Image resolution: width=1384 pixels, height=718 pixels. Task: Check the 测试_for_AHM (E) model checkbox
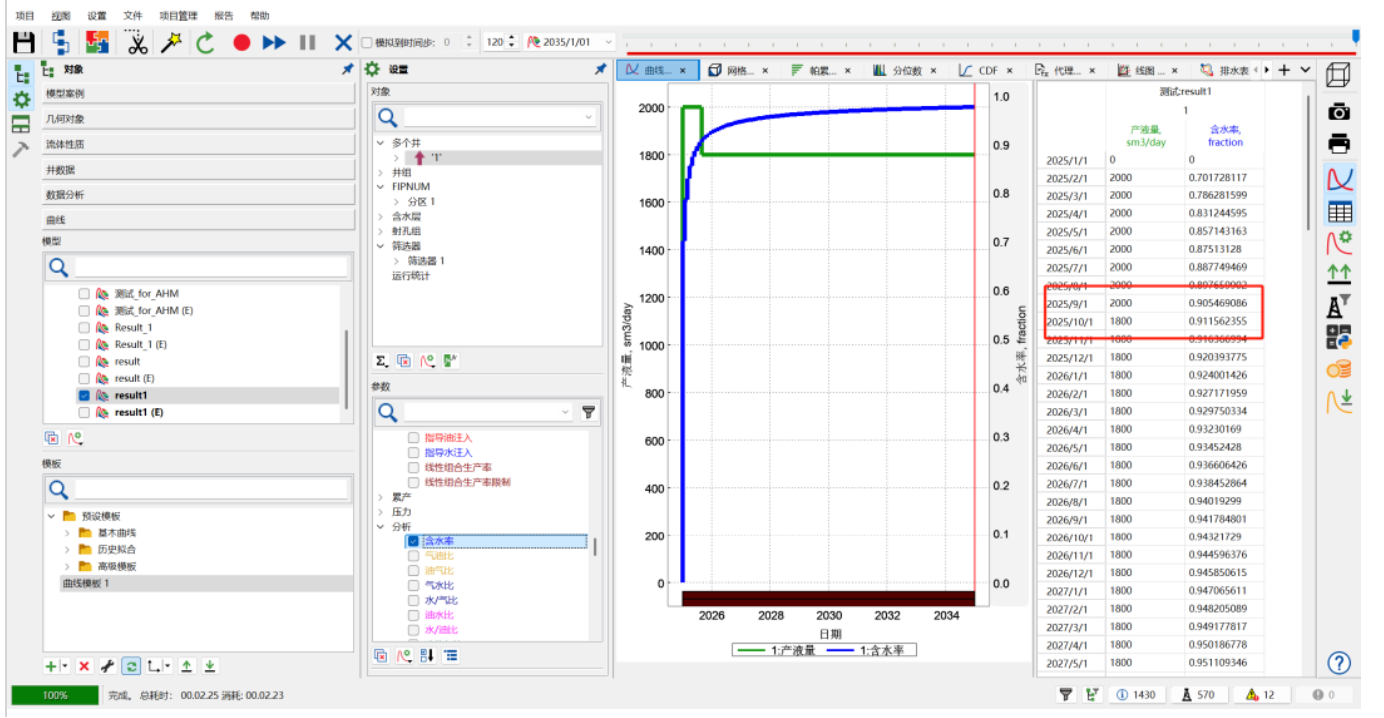[84, 310]
